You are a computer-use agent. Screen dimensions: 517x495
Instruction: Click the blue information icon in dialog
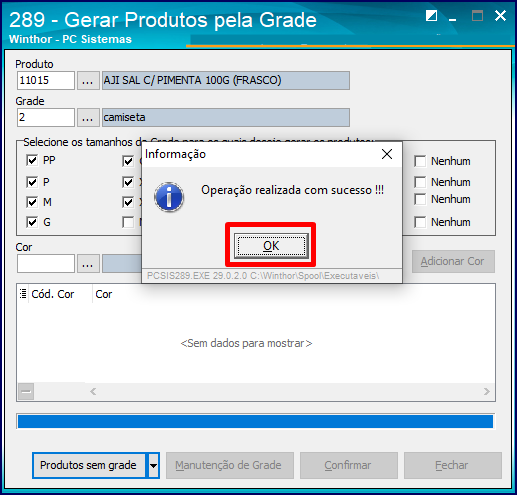pyautogui.click(x=169, y=197)
